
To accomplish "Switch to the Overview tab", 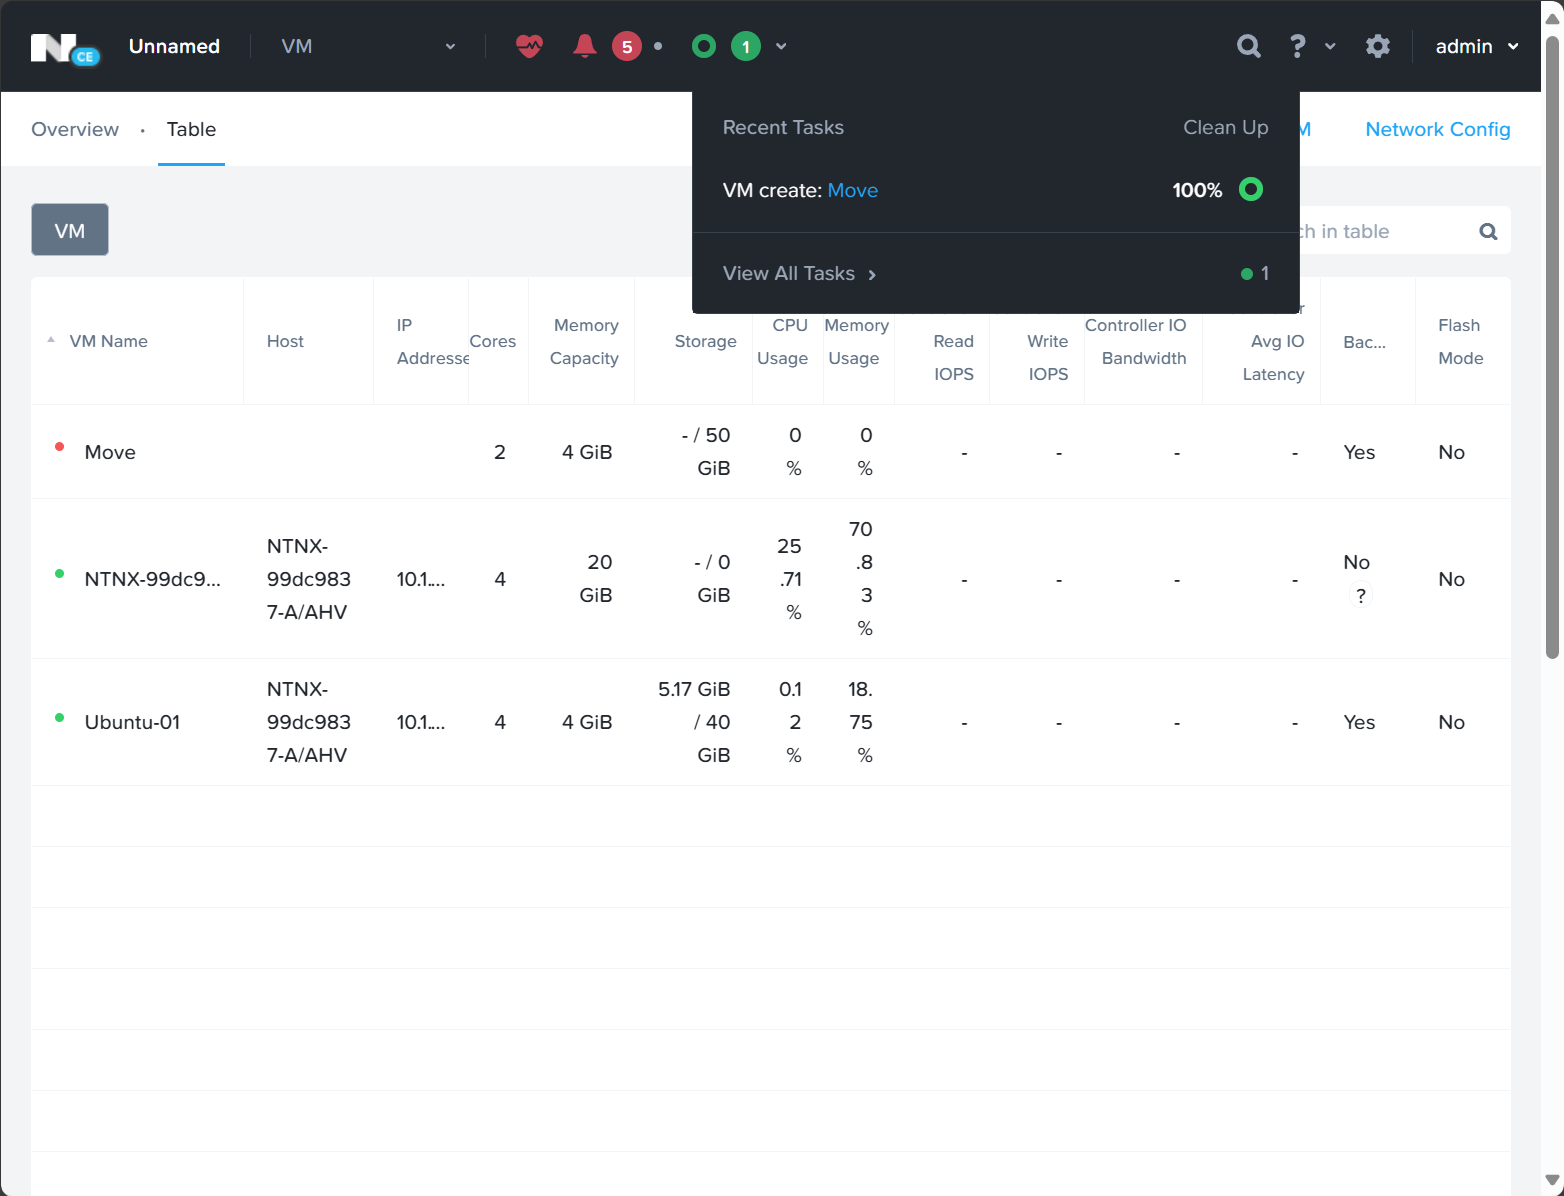I will pos(75,129).
